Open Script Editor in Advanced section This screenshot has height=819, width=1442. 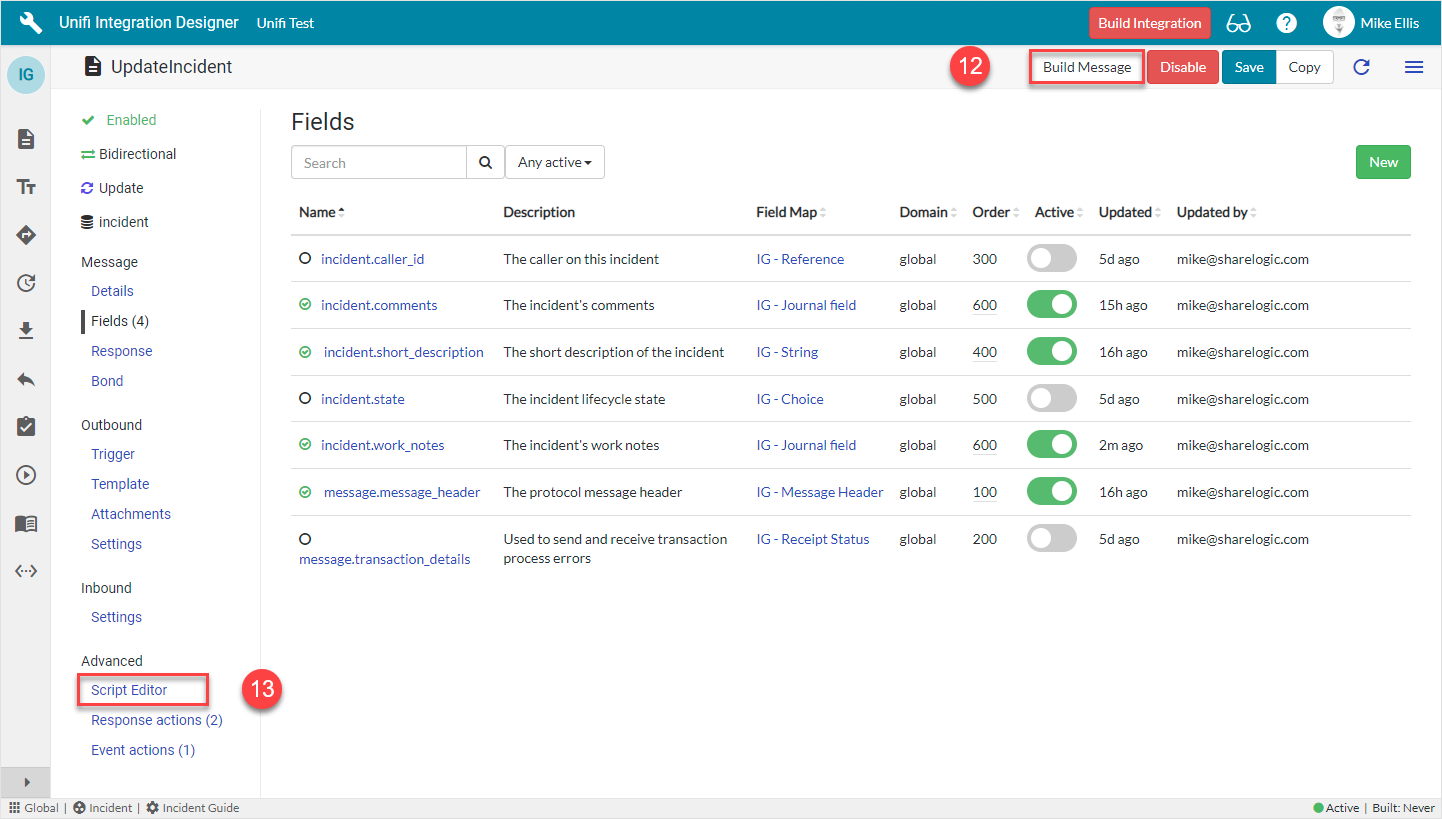coord(129,690)
